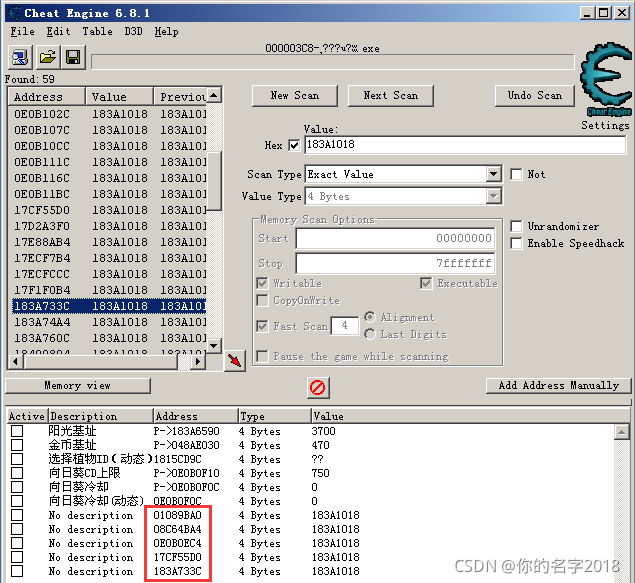
Task: Enable the Not checkbox
Action: click(516, 174)
